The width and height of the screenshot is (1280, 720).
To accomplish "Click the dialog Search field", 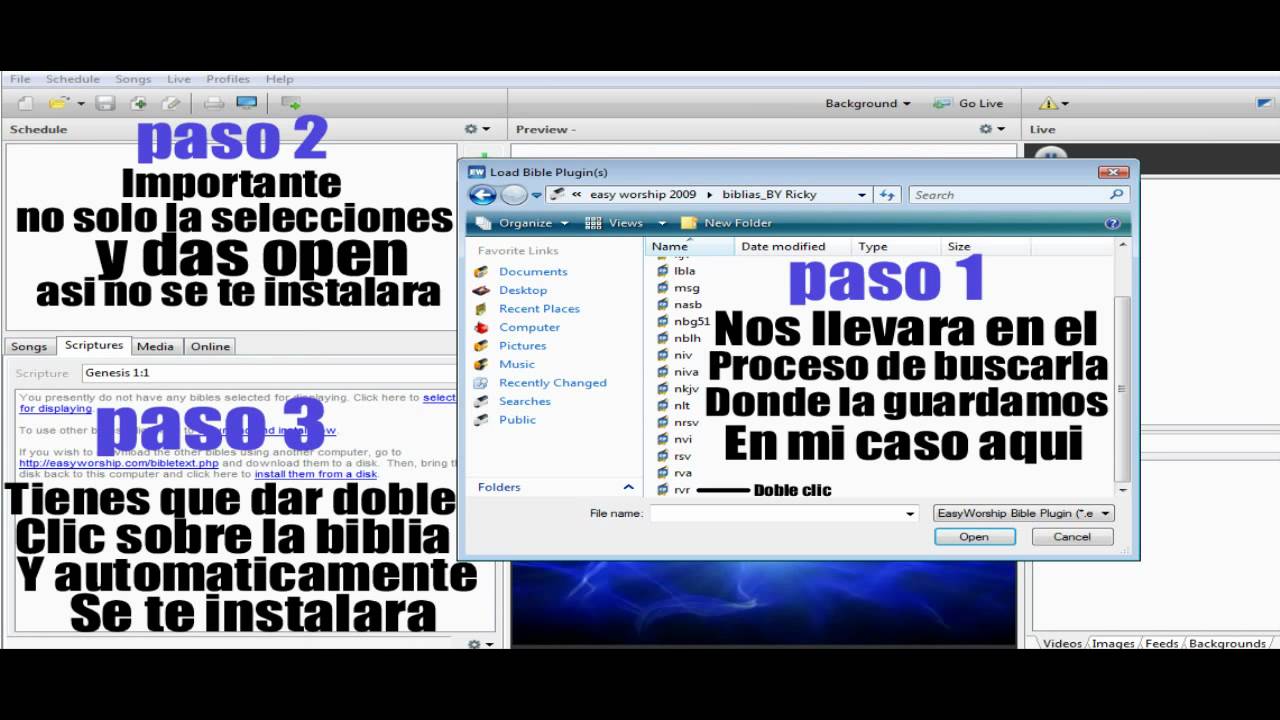I will (1009, 195).
